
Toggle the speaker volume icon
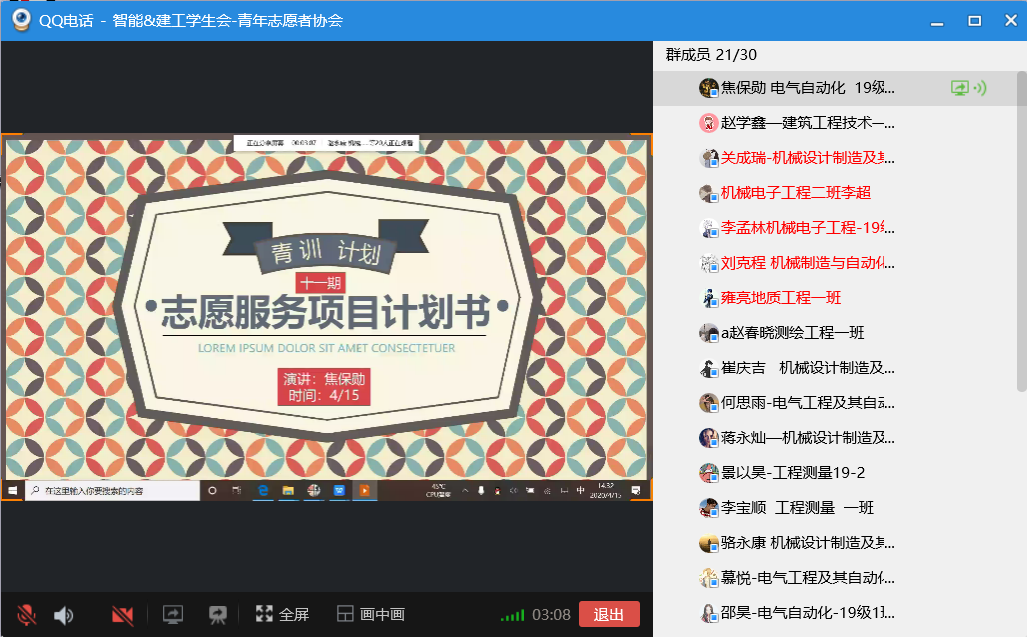click(x=63, y=614)
